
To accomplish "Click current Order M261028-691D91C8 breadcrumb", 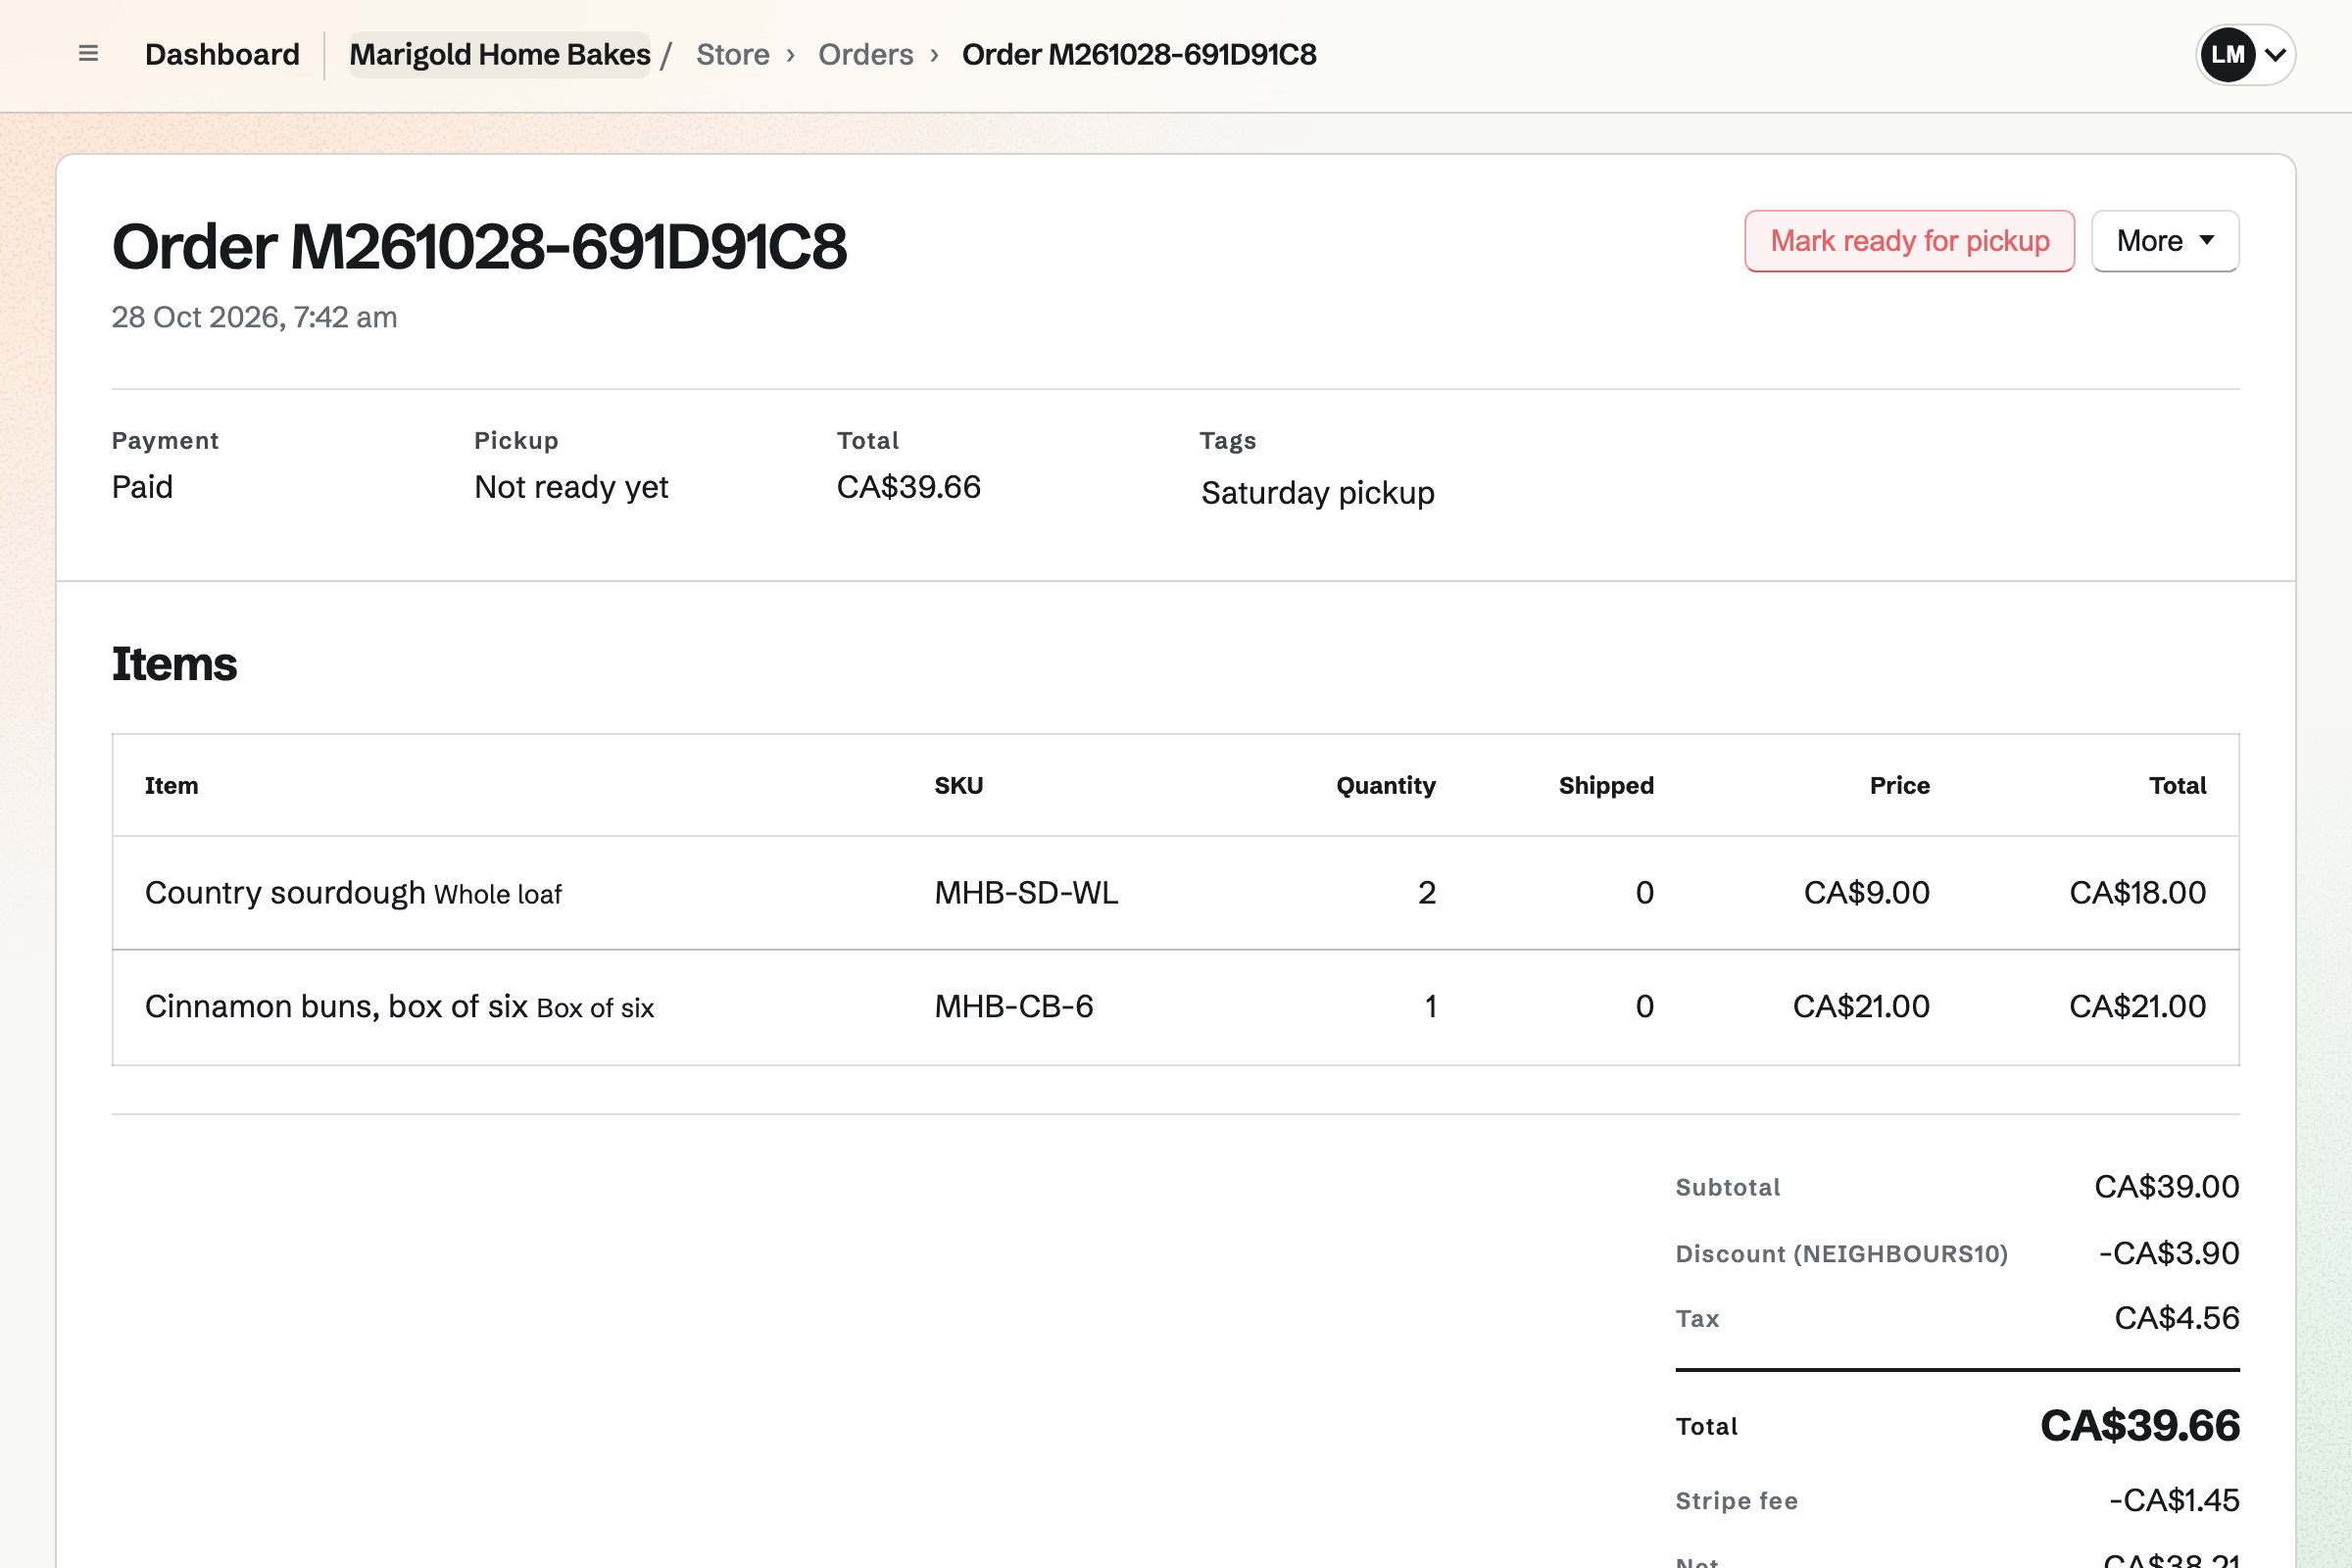I will 1139,54.
